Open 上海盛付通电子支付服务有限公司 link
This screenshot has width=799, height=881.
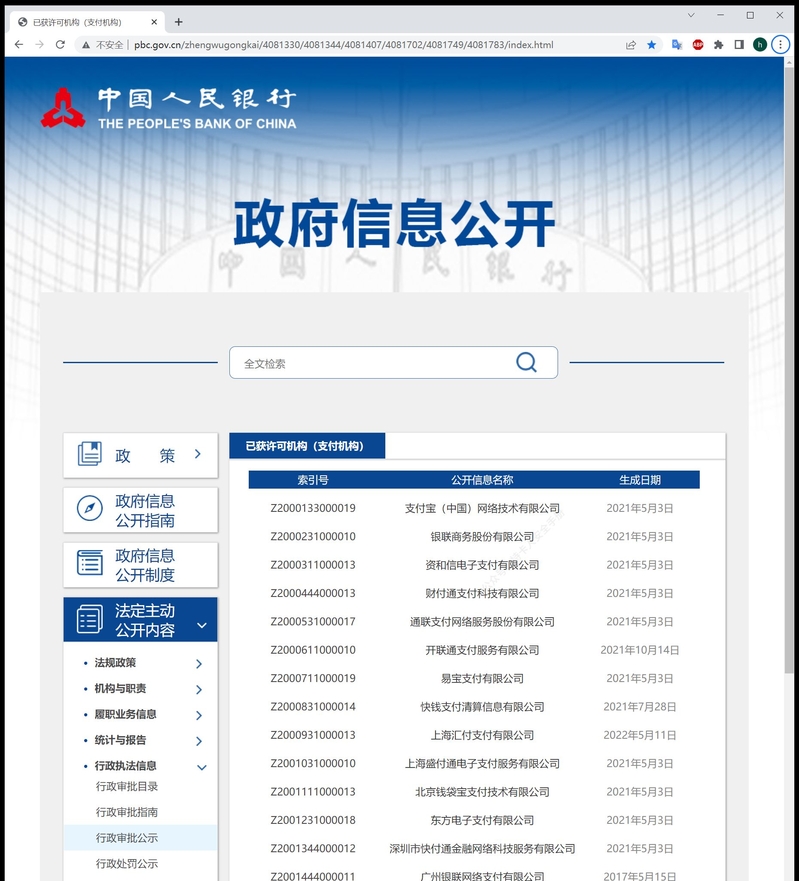tap(482, 764)
